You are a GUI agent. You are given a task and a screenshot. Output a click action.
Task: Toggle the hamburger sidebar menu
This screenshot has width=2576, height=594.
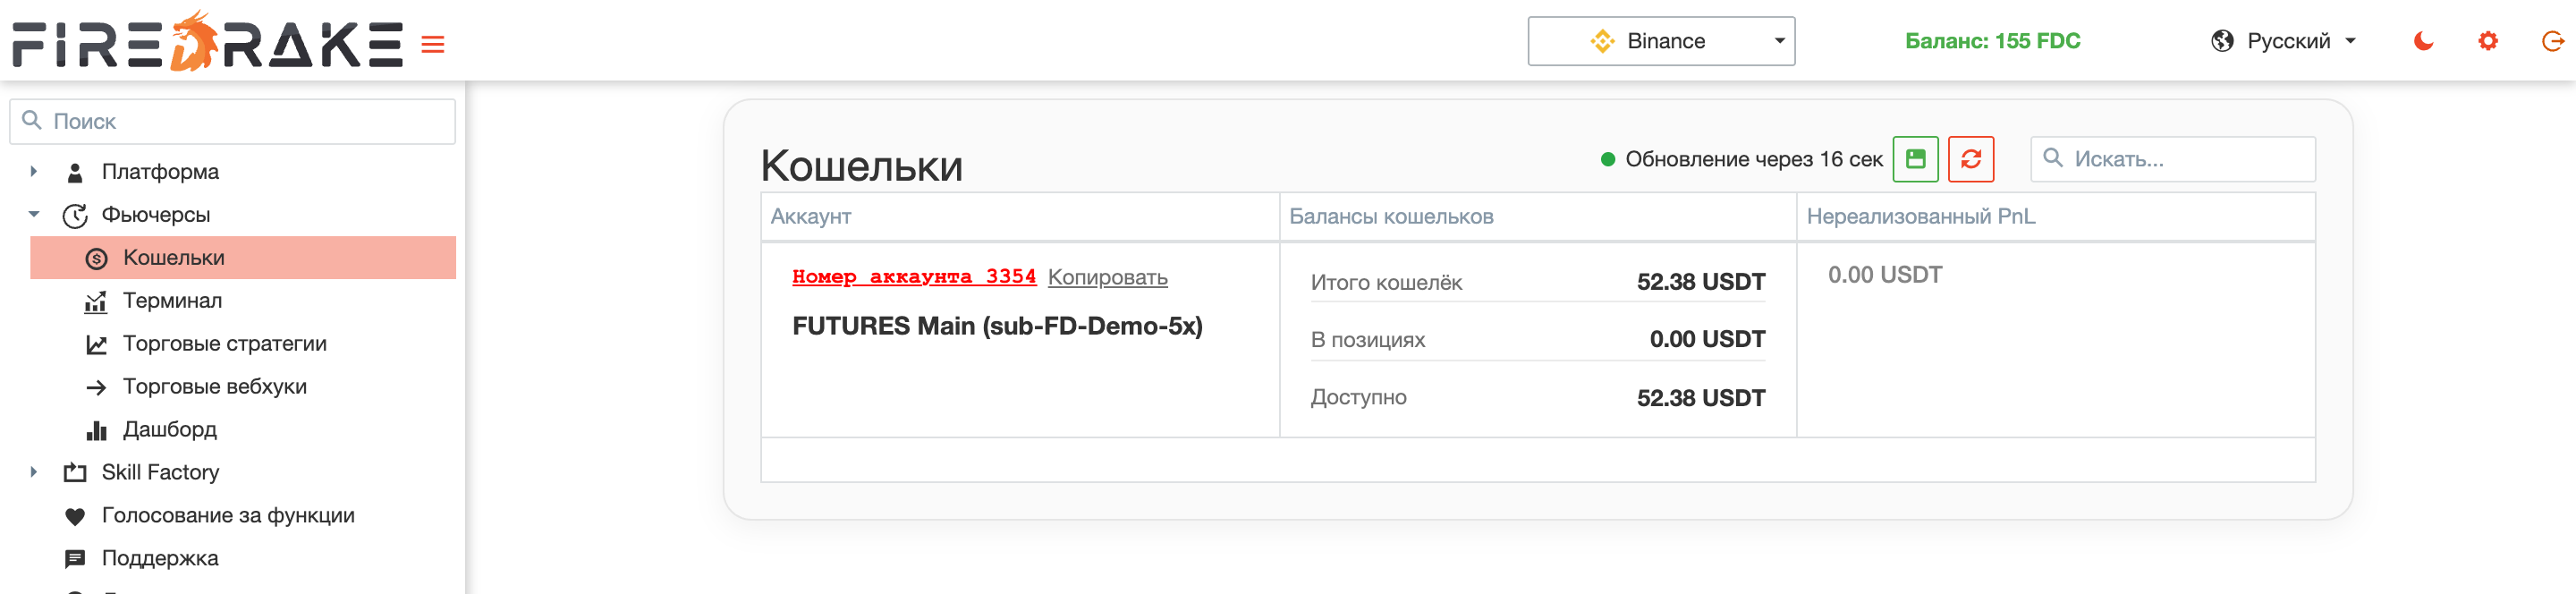point(433,44)
